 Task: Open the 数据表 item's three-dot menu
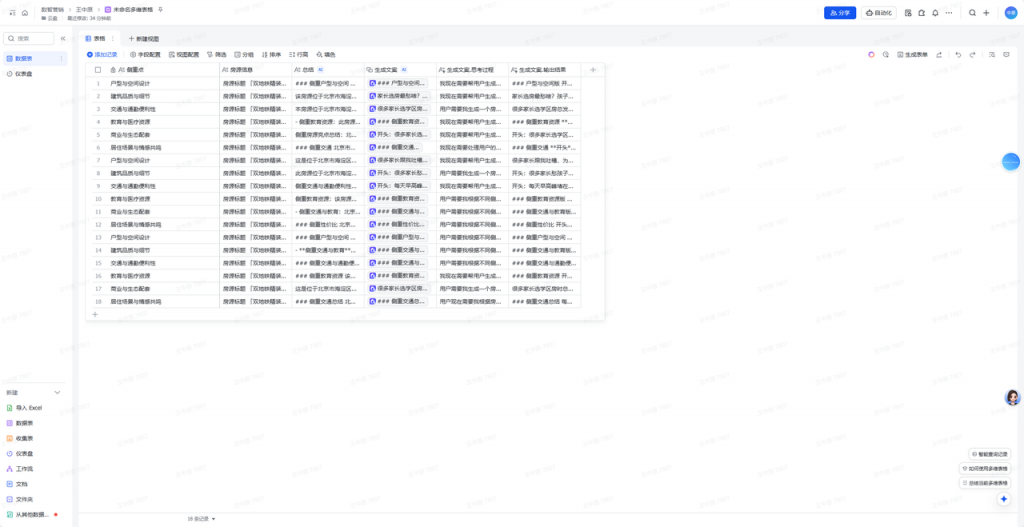pyautogui.click(x=62, y=59)
